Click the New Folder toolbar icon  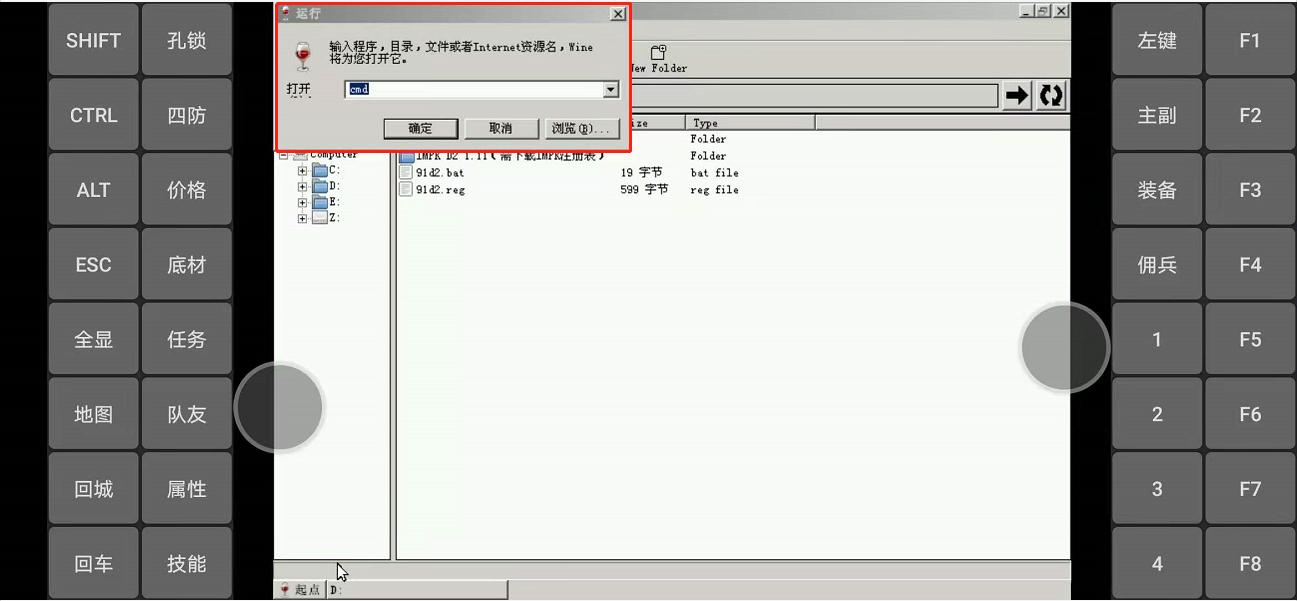point(657,57)
